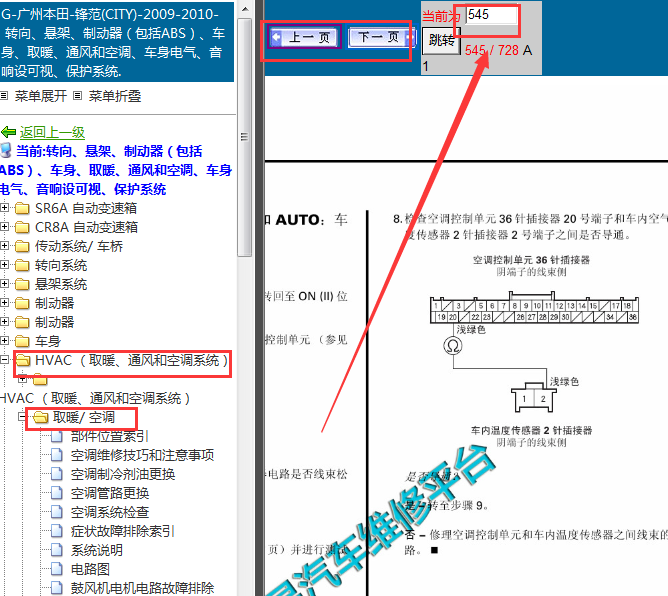
Task: Collapse all menus with 菜单折叠
Action: tap(114, 96)
